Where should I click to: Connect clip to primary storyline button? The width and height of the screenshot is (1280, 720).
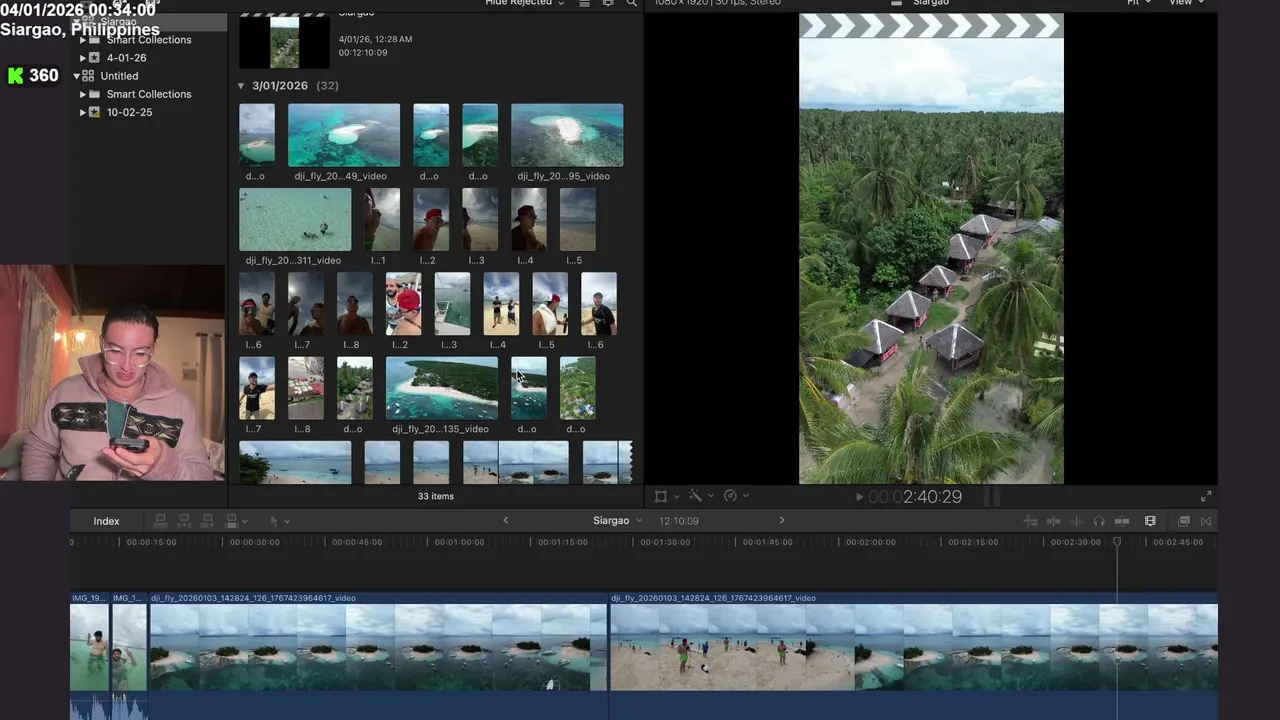click(x=159, y=521)
